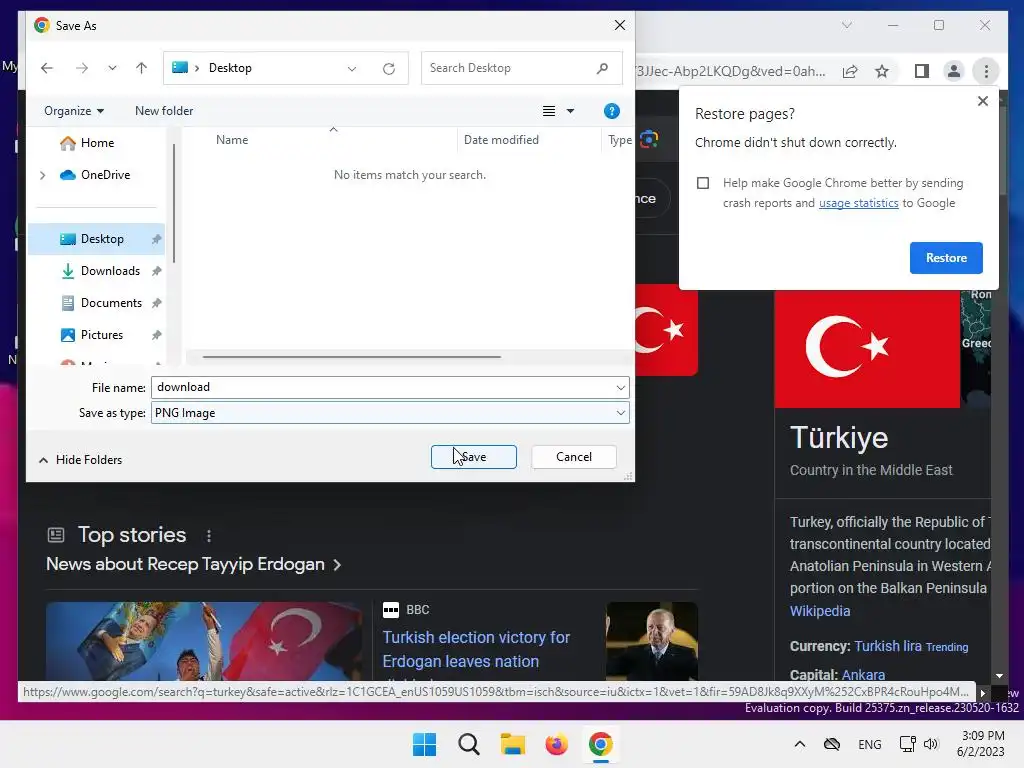Select Desktop in navigation pane
Viewport: 1024px width, 768px height.
pos(97,239)
